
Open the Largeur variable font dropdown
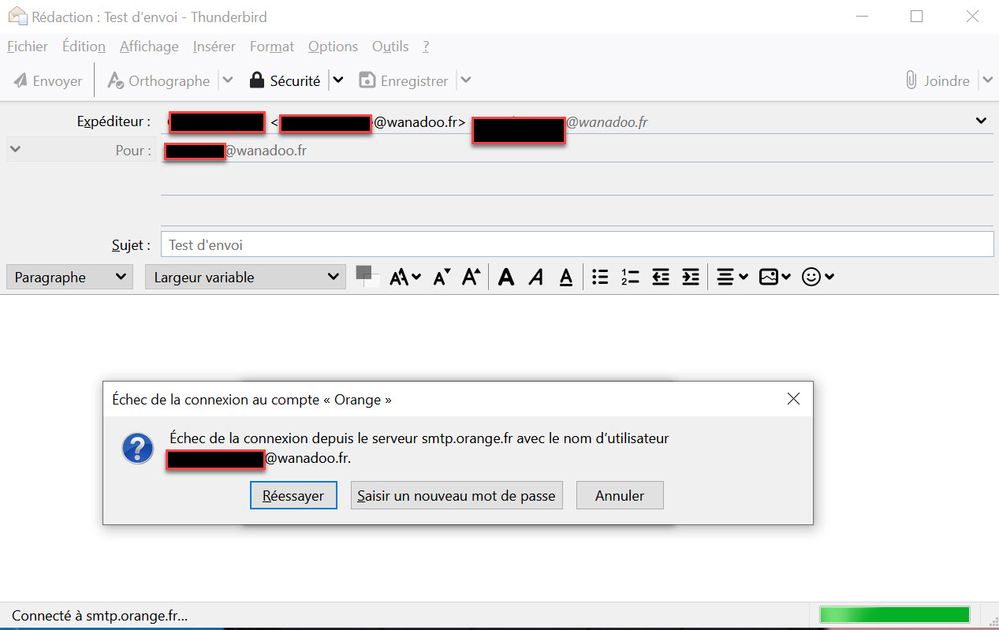(245, 277)
